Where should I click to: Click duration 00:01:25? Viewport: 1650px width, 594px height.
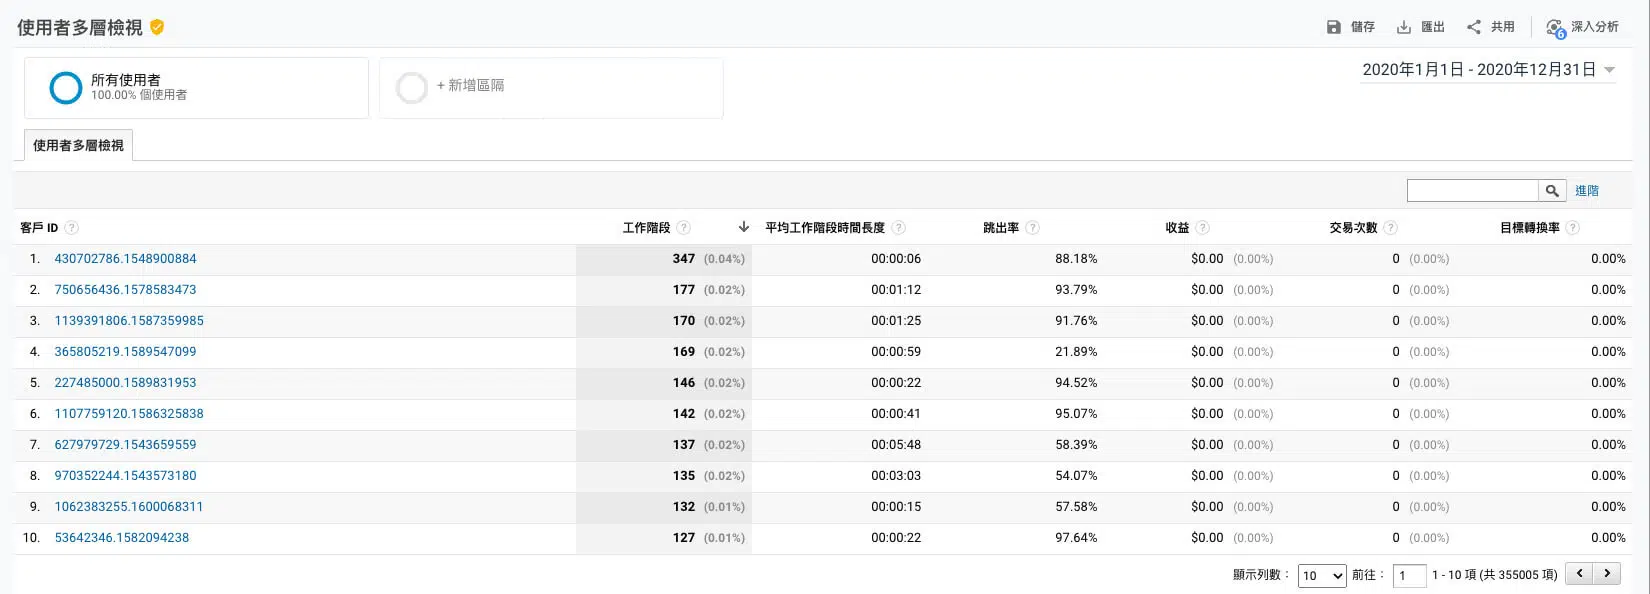(896, 321)
